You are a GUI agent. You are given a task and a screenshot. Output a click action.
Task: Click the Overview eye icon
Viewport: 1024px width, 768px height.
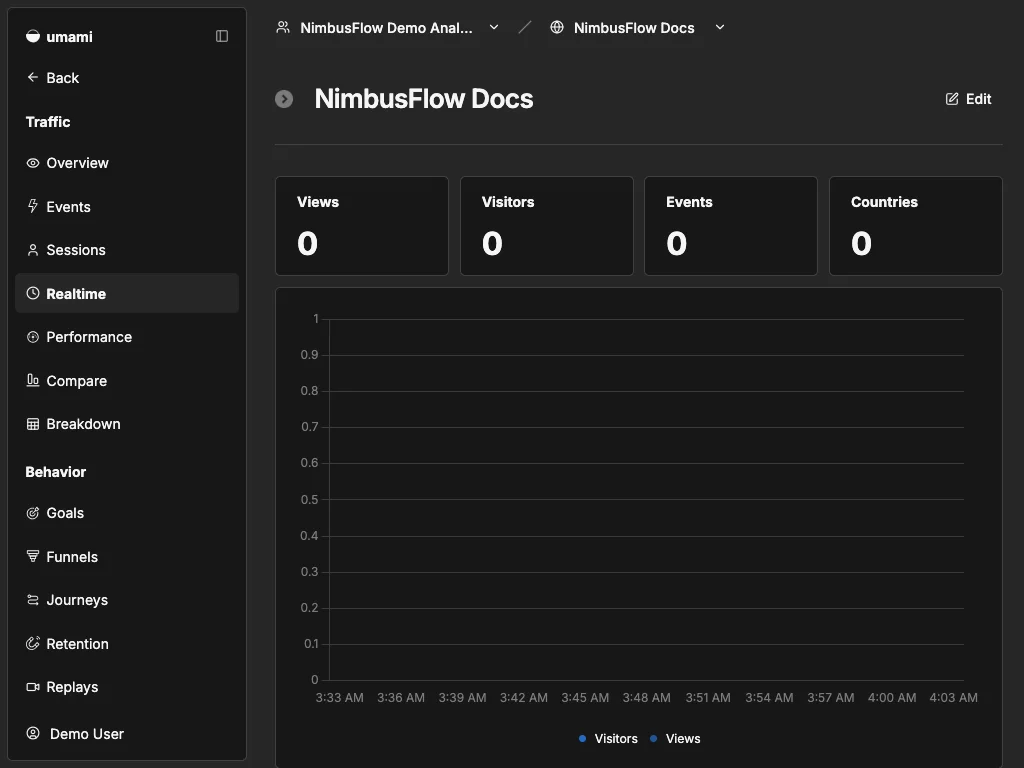pyautogui.click(x=33, y=163)
